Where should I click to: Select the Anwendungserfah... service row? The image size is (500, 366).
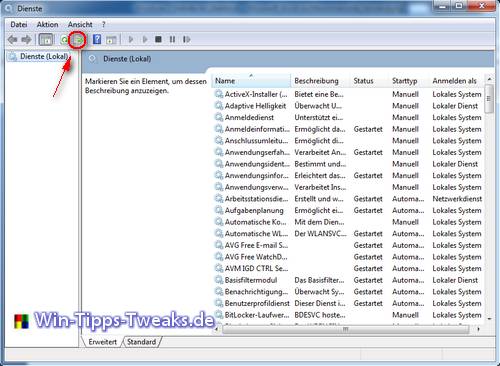click(349, 153)
